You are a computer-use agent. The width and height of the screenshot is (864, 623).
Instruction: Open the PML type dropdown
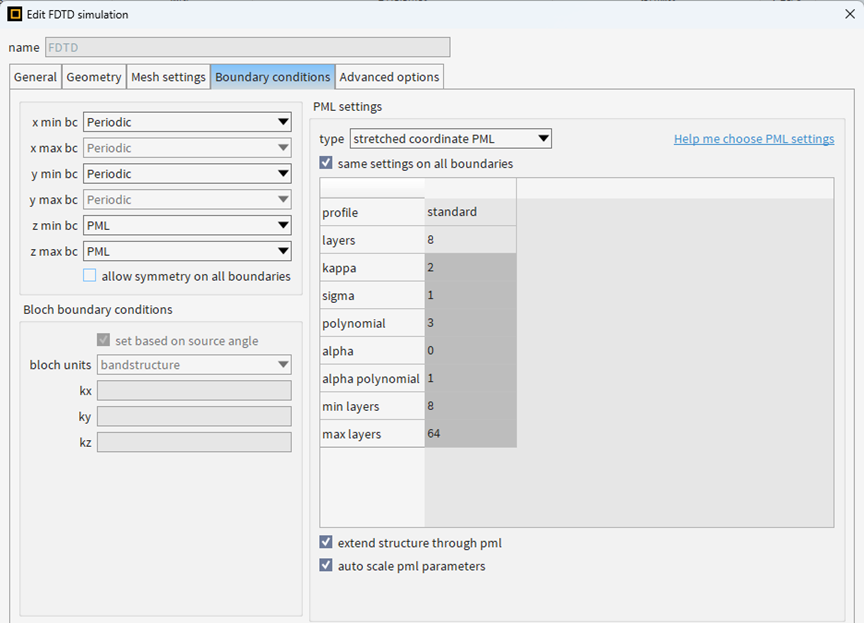451,139
